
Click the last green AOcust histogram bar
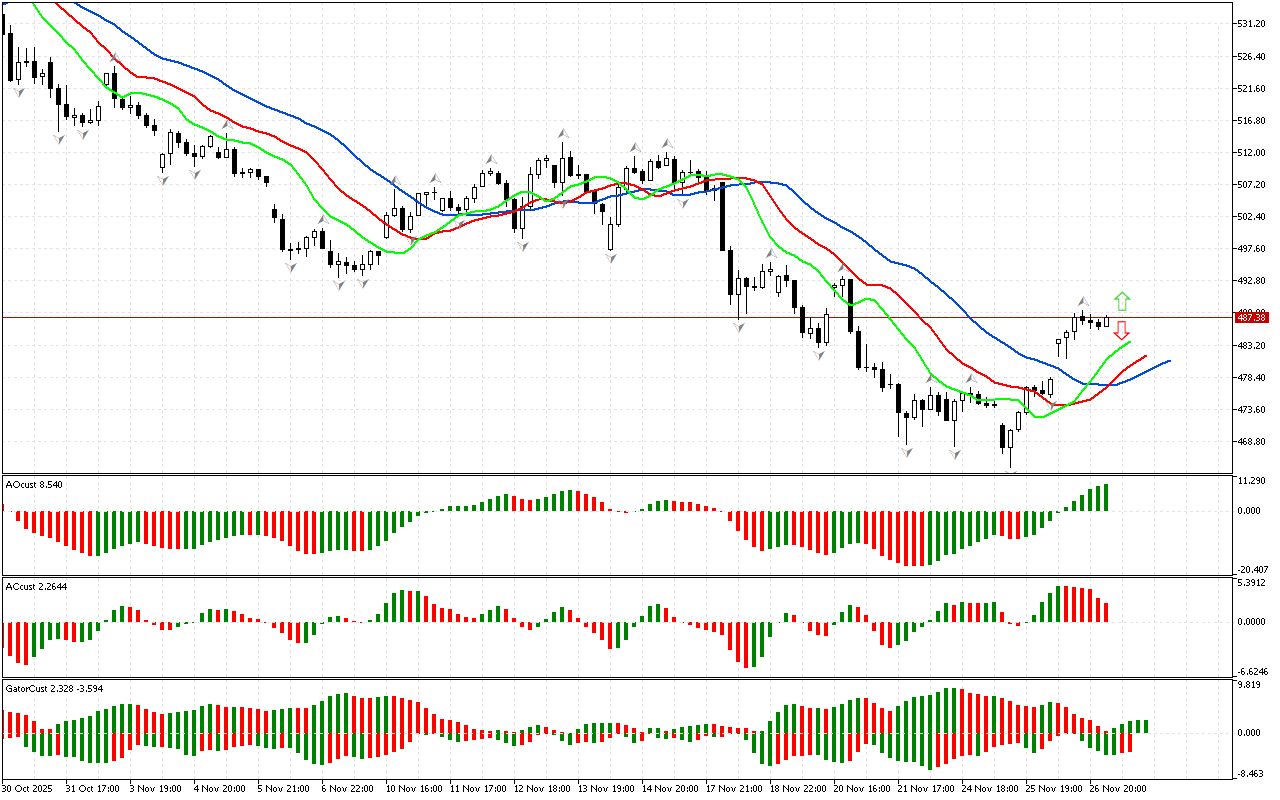coord(1106,497)
